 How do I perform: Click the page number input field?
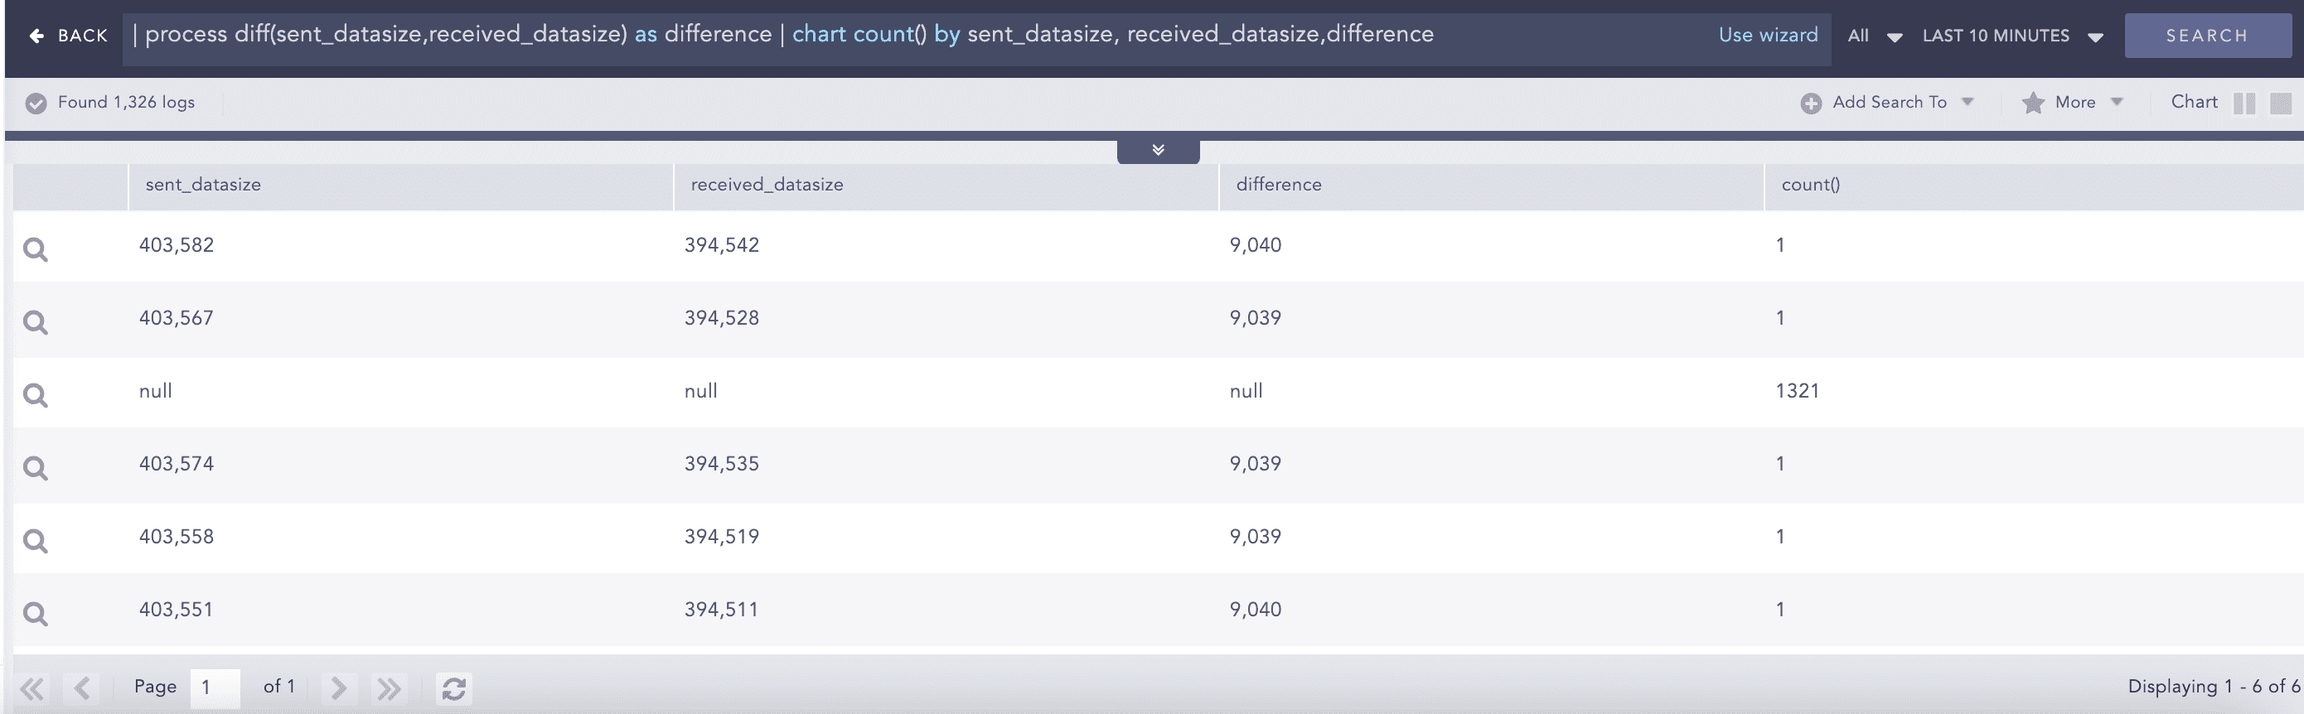[x=215, y=687]
